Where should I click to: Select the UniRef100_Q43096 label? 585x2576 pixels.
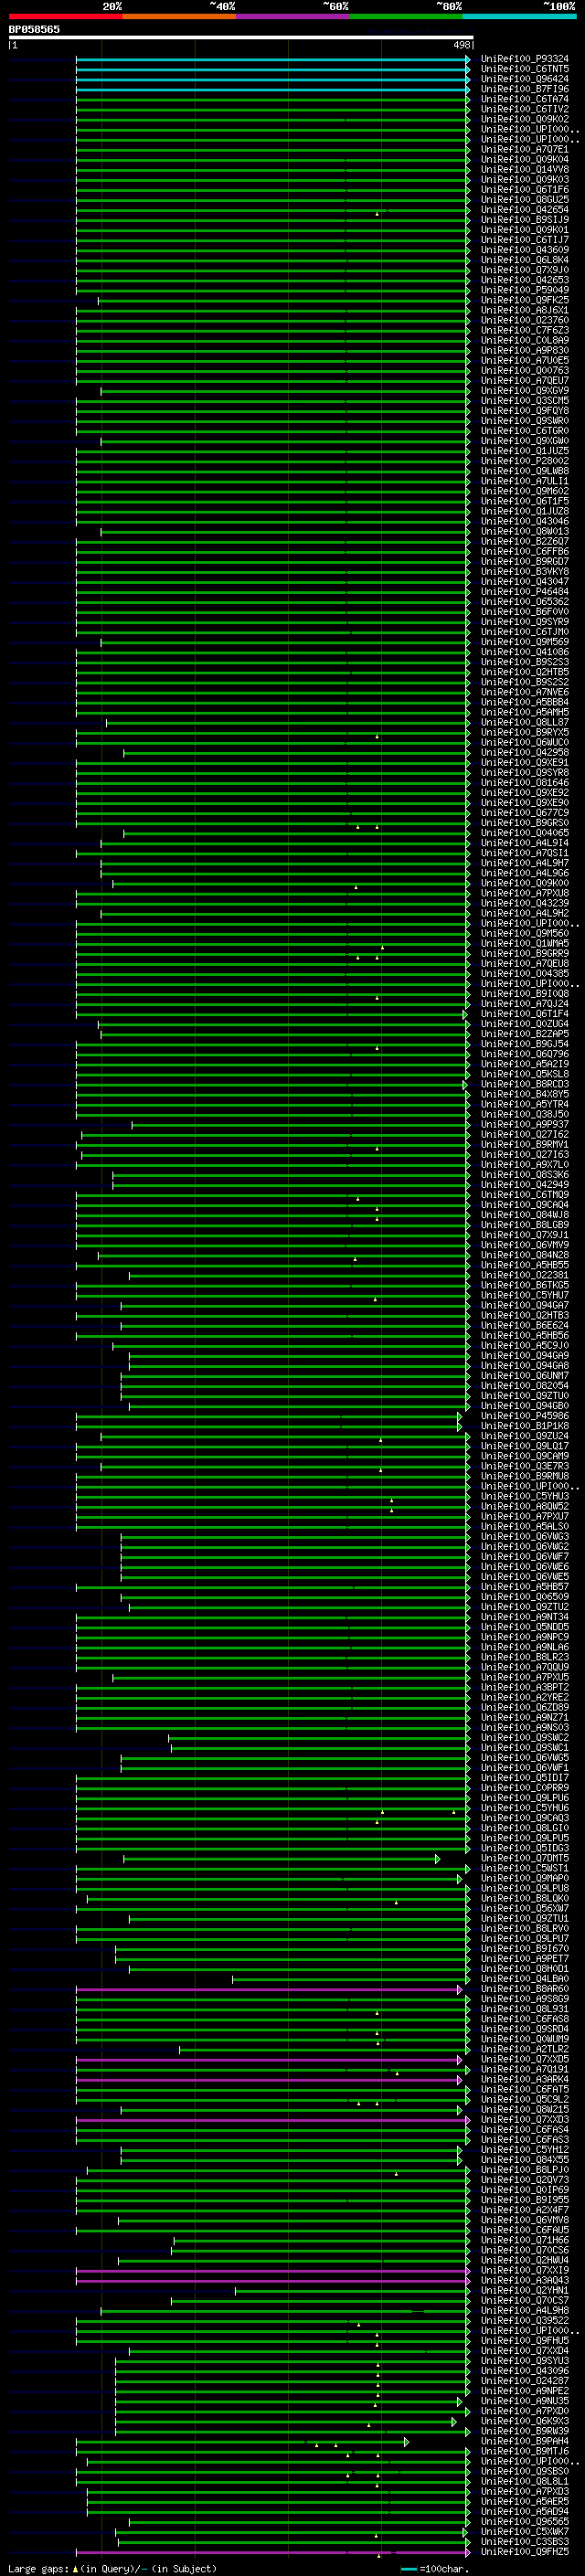tap(525, 2370)
